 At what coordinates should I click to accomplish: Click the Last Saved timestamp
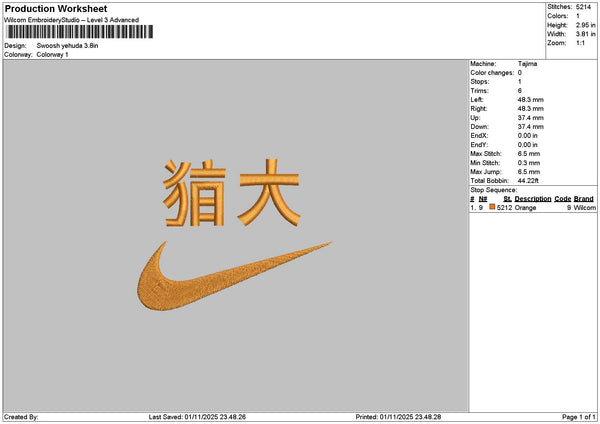[x=197, y=417]
